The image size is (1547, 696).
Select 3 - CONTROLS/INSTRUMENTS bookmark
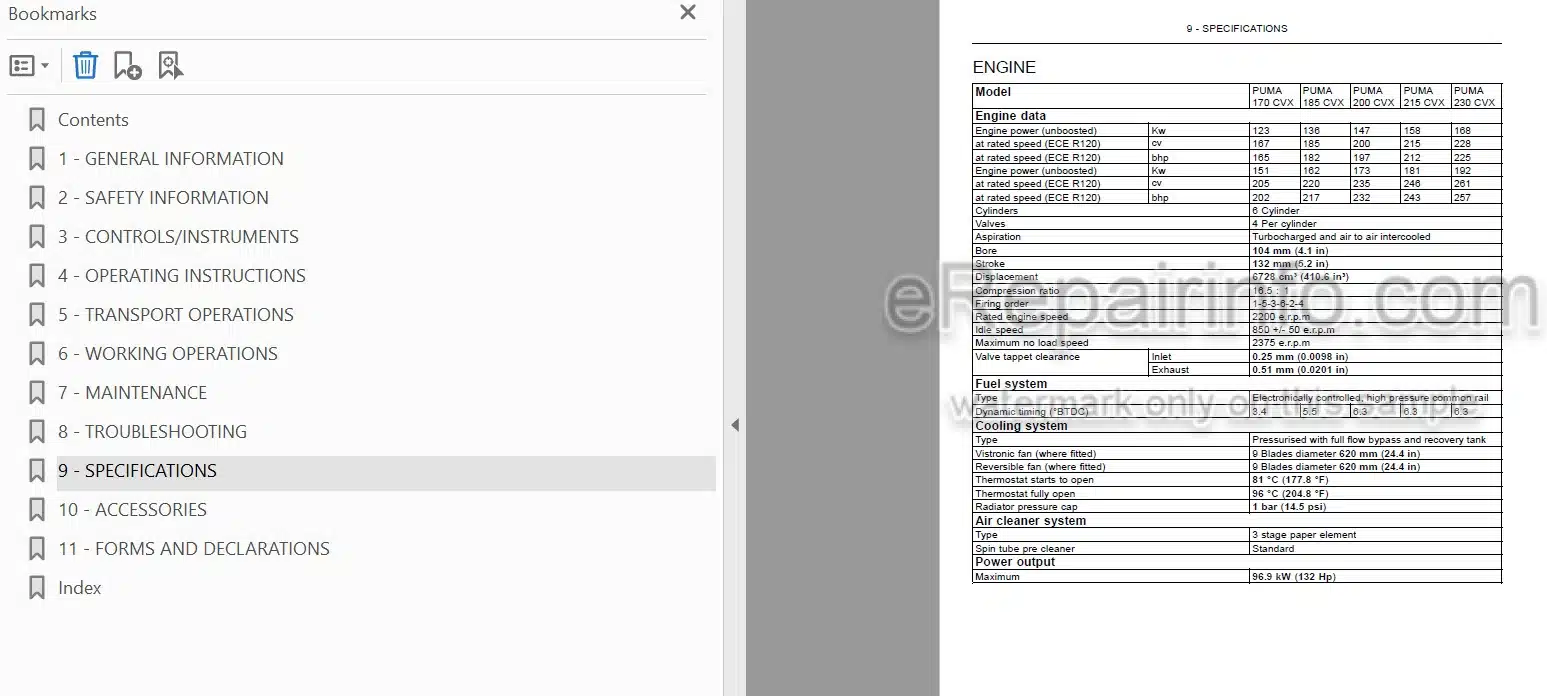point(178,237)
